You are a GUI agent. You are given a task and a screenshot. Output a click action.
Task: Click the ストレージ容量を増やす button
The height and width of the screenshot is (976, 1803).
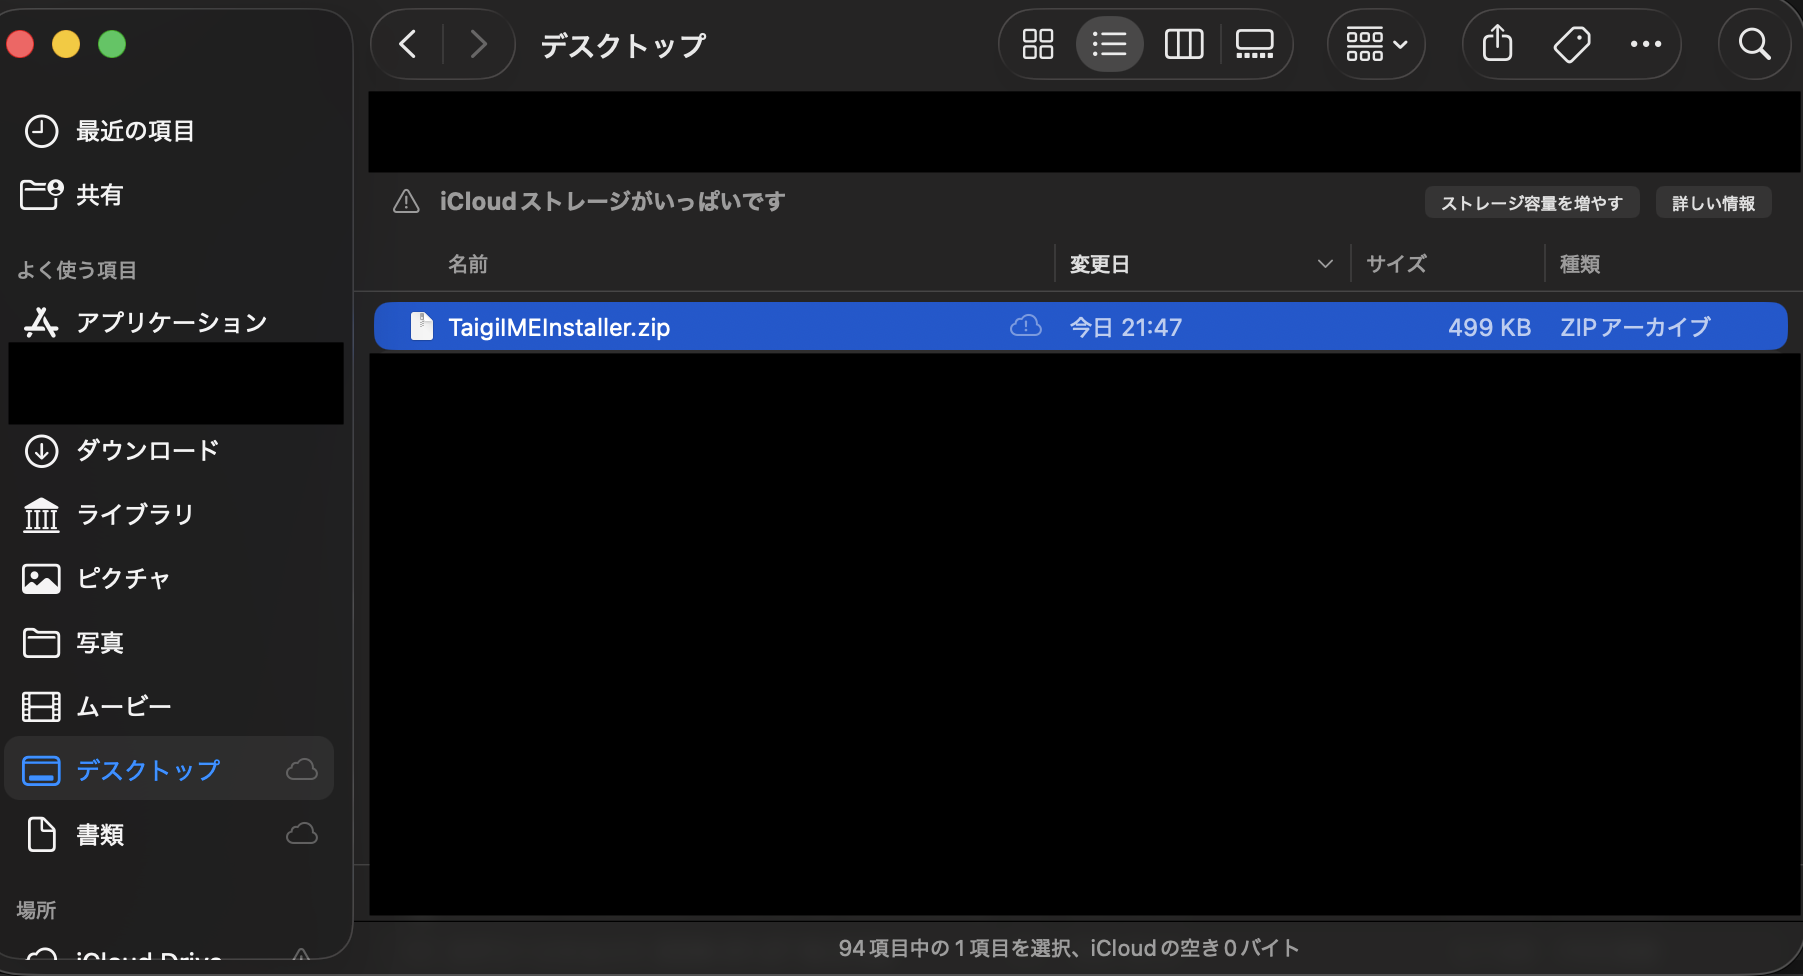pos(1531,202)
